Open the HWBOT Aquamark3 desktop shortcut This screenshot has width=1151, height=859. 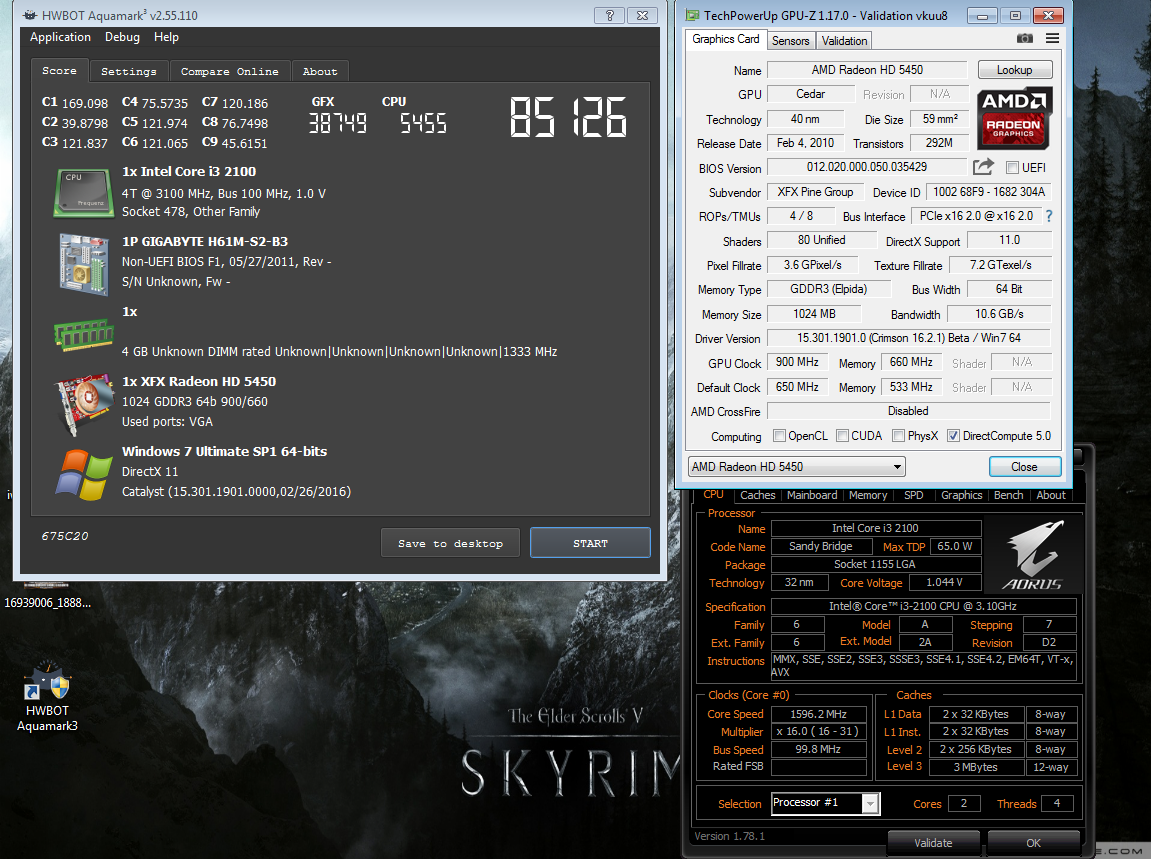point(47,697)
